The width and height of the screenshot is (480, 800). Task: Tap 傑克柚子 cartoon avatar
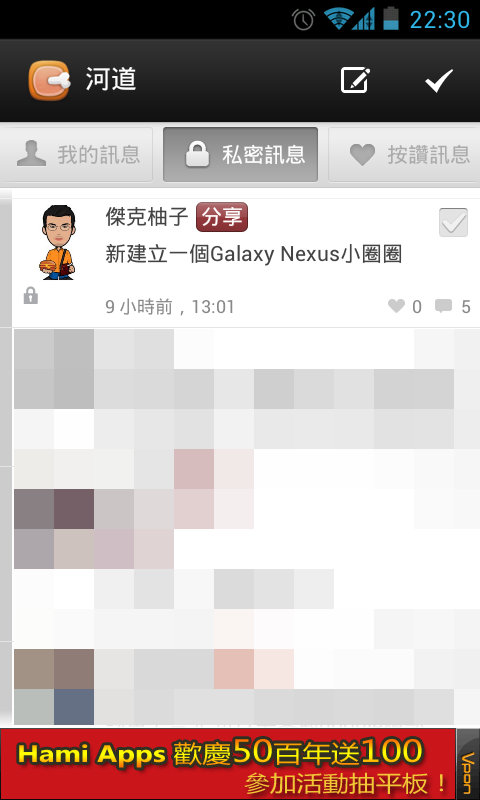pos(58,242)
